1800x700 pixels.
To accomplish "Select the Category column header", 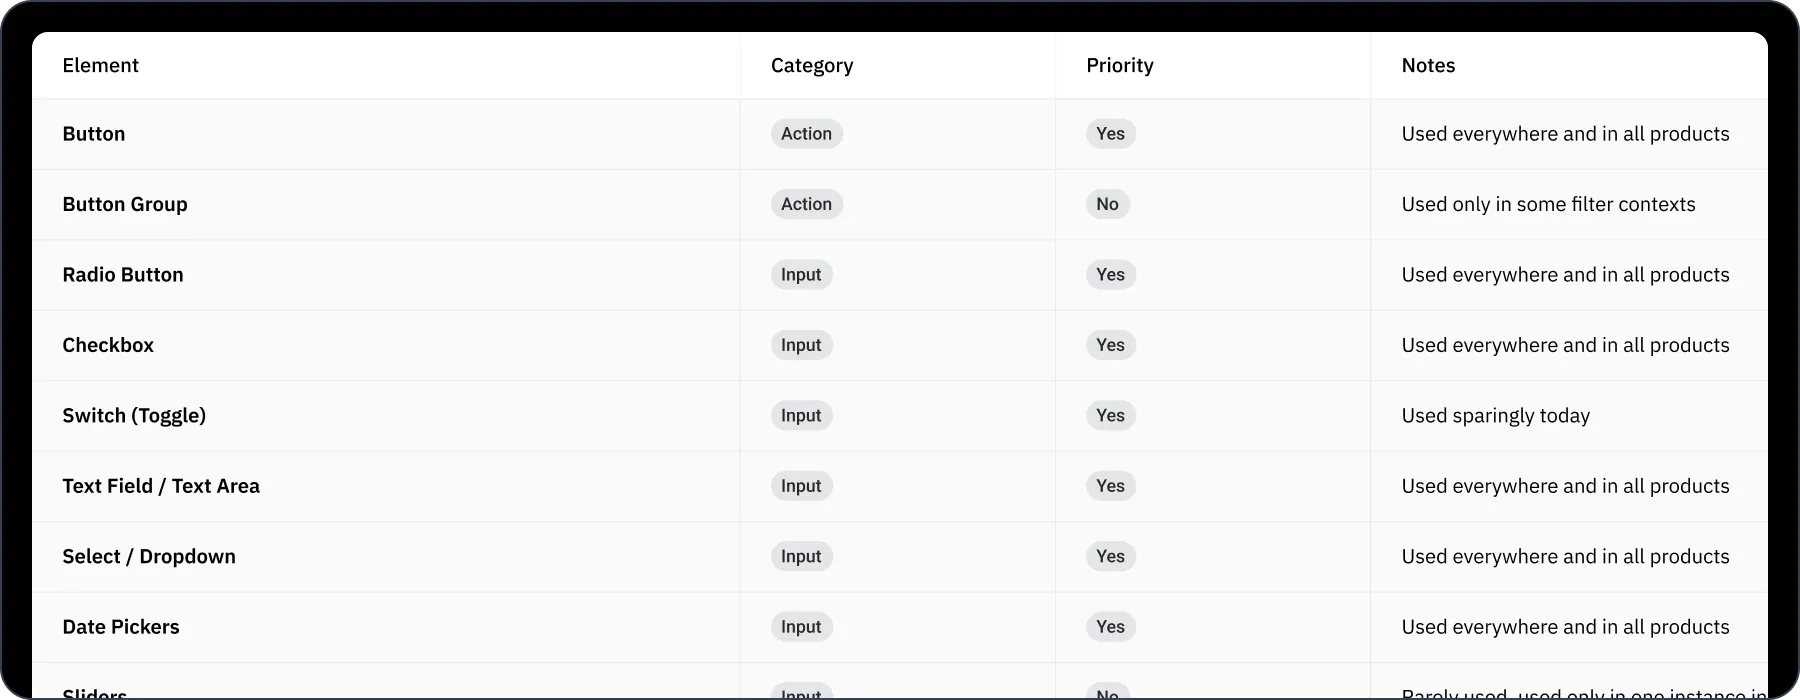I will click(x=812, y=65).
